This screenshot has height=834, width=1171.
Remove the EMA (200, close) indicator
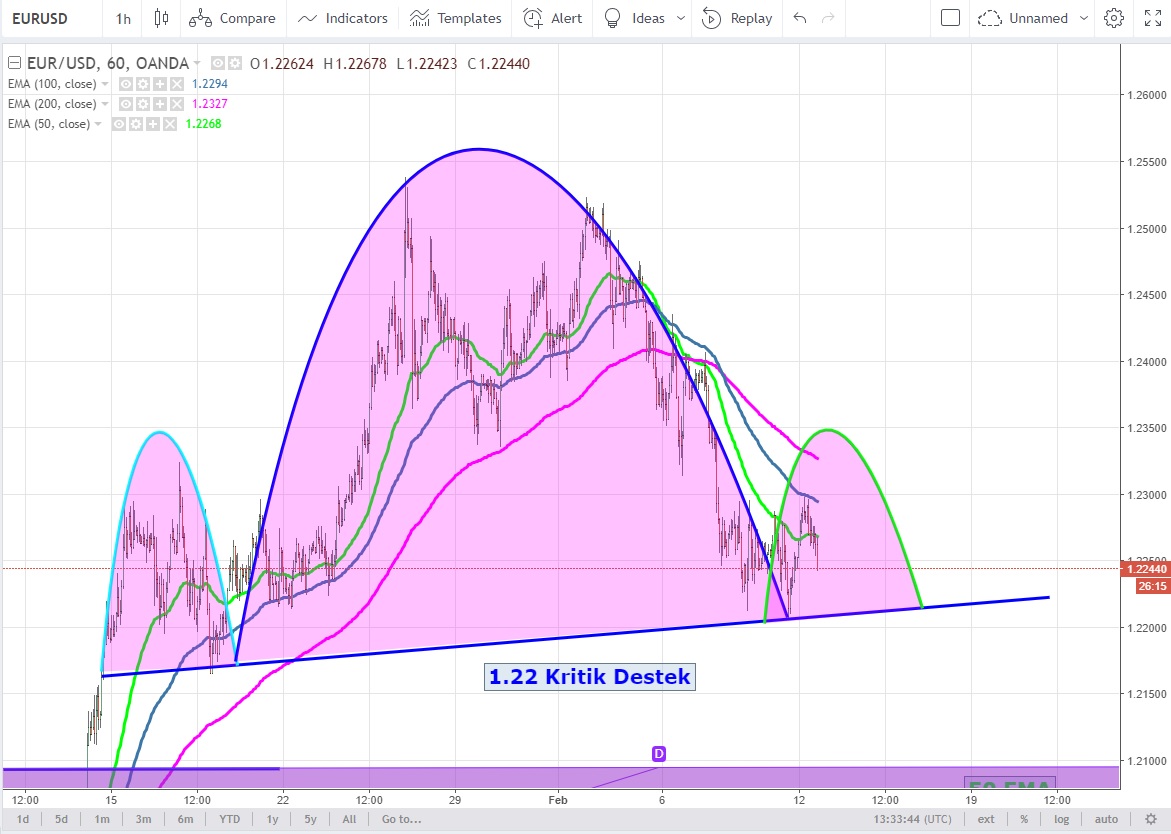[177, 104]
